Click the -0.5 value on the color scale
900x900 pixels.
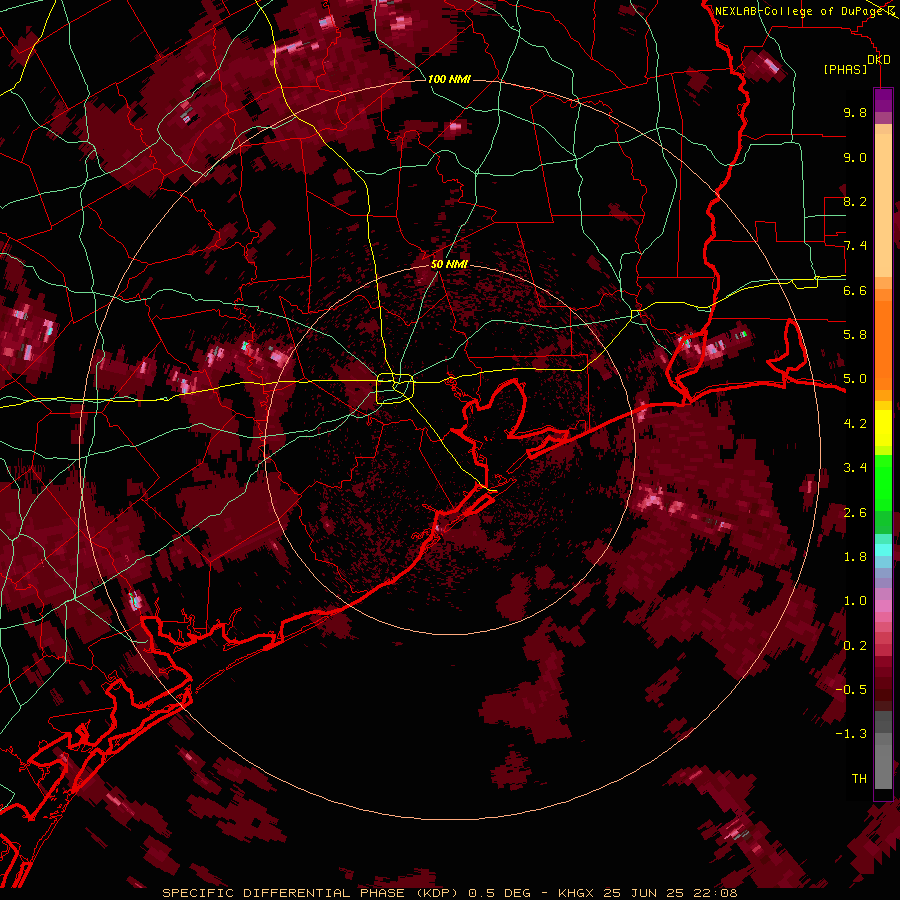pos(851,690)
